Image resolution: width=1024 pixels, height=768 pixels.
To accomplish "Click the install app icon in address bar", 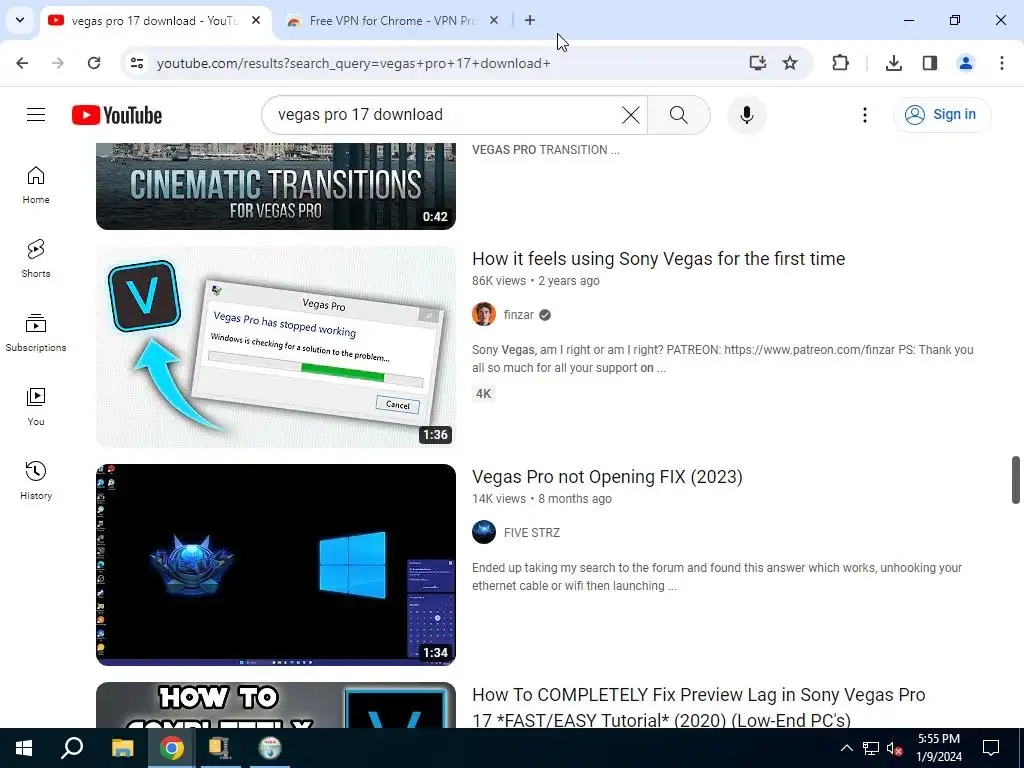I will point(758,63).
